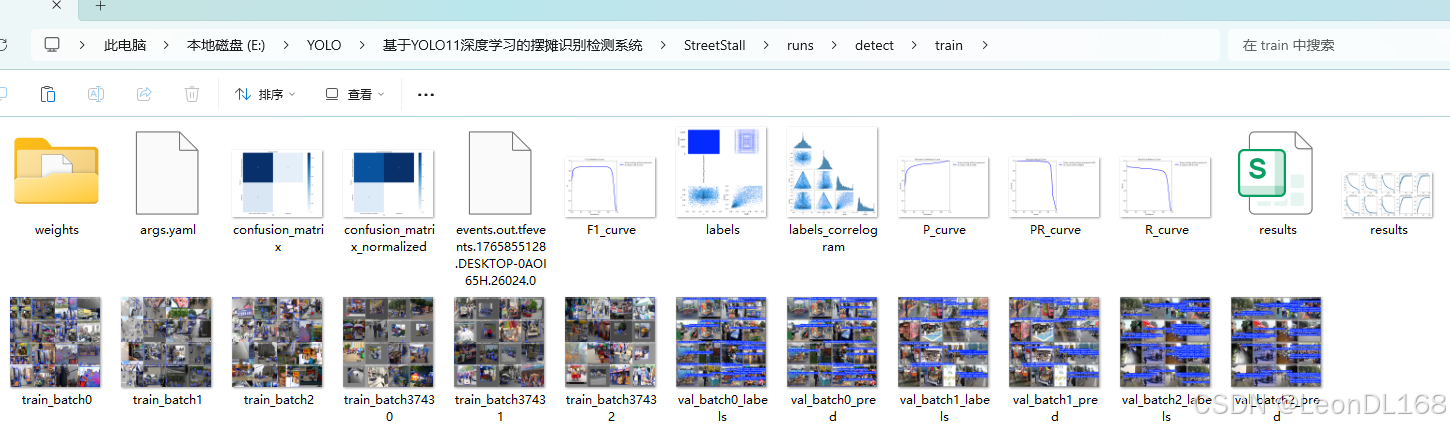Expand chevron after YOLO breadcrumb
The width and height of the screenshot is (1450, 430).
point(362,45)
